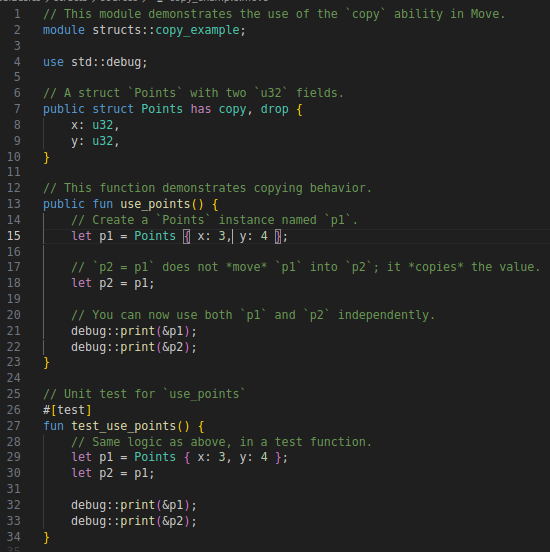This screenshot has height=552, width=550.
Task: Click "let p2 = p1;" on line 30
Action: point(113,473)
